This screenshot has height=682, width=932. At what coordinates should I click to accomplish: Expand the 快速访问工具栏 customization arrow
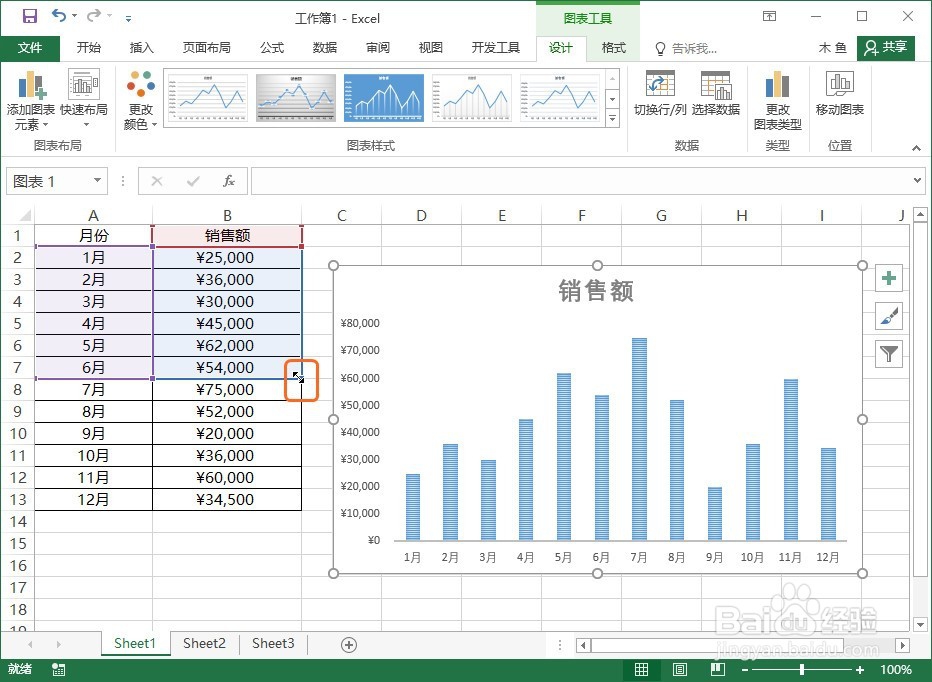click(127, 17)
